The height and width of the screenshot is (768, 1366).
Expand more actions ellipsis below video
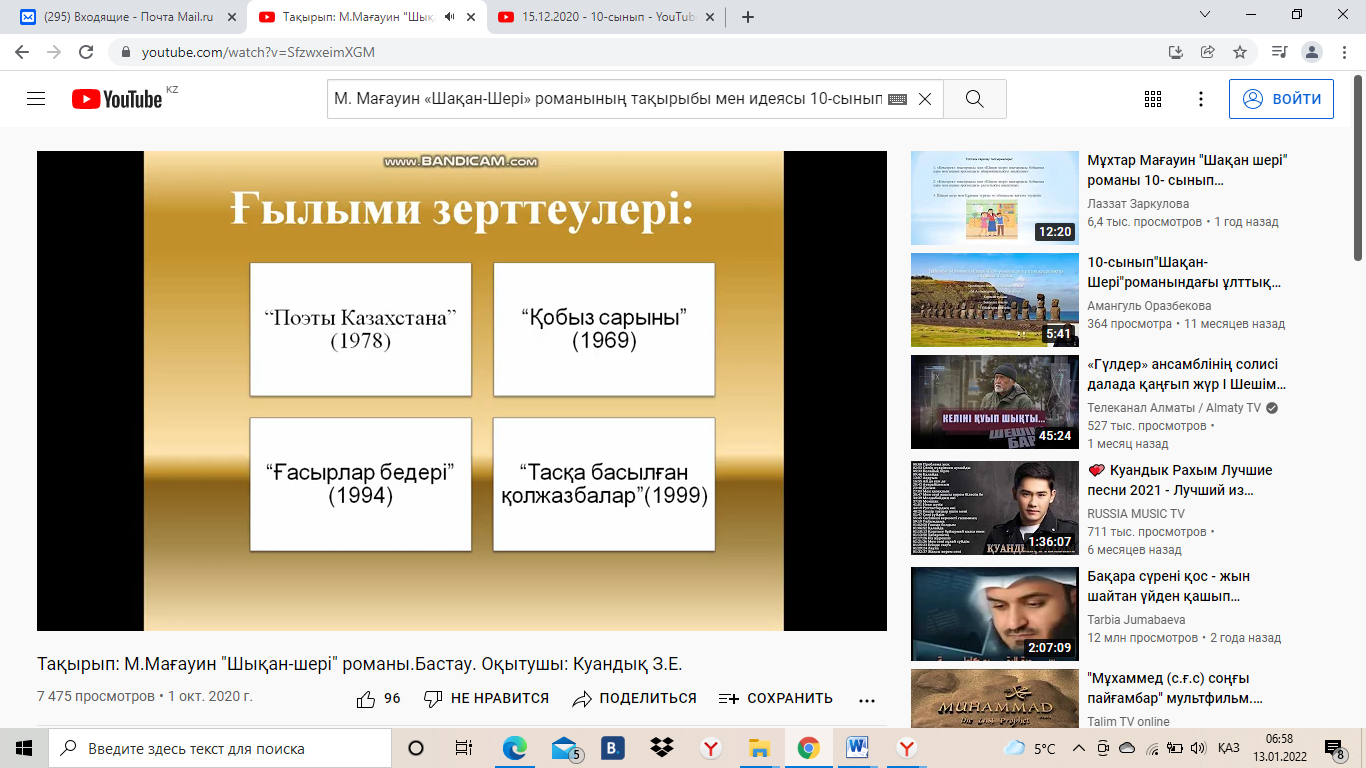point(867,700)
